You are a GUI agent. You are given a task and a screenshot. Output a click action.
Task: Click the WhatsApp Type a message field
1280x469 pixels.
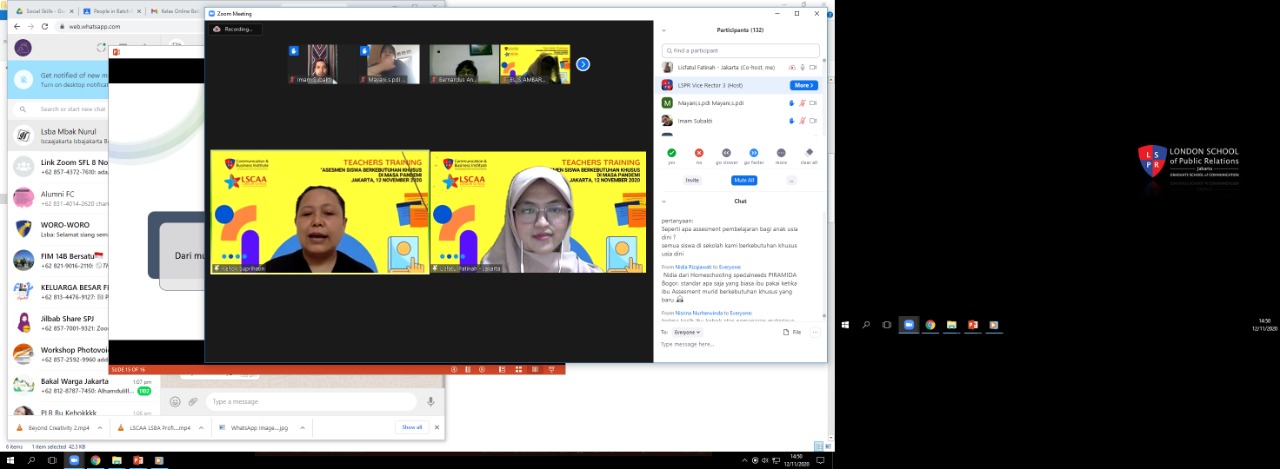(x=311, y=402)
